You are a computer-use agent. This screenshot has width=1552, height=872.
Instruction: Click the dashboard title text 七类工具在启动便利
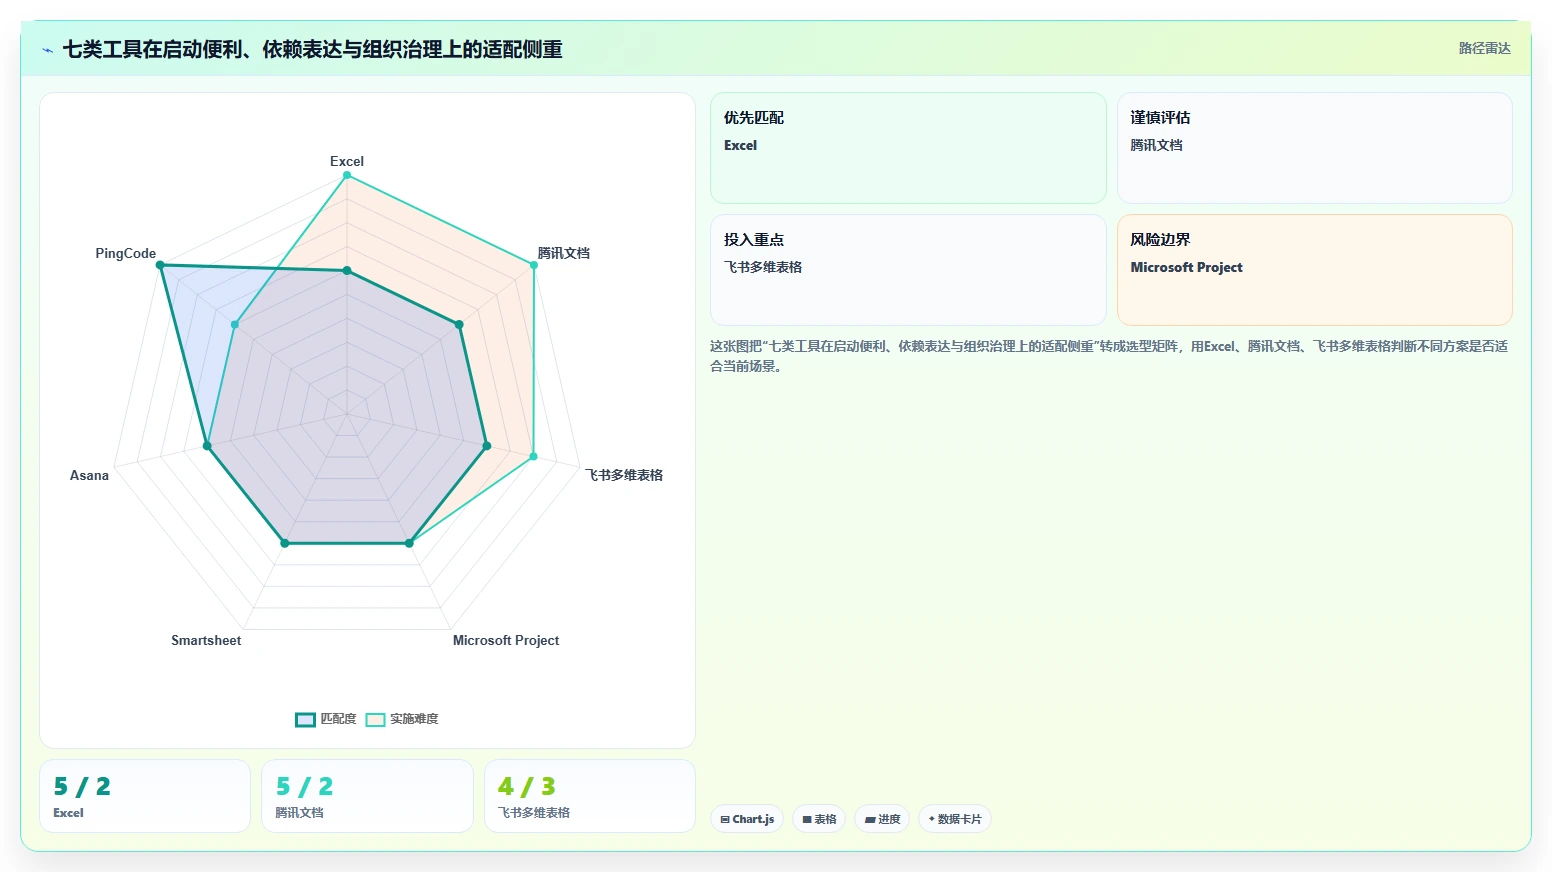(x=312, y=49)
